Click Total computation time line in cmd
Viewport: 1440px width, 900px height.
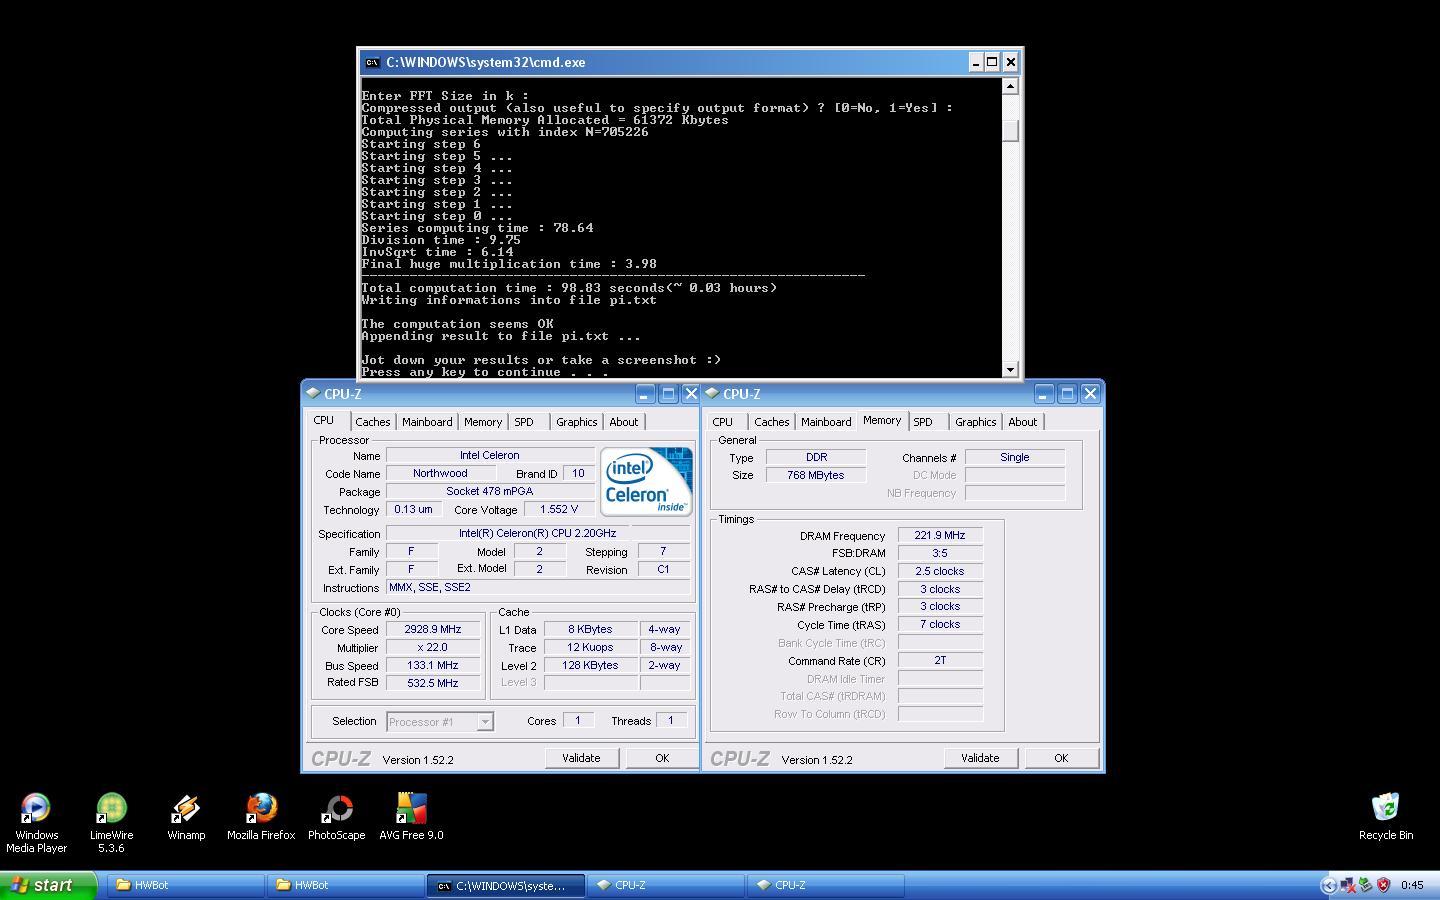coord(569,288)
